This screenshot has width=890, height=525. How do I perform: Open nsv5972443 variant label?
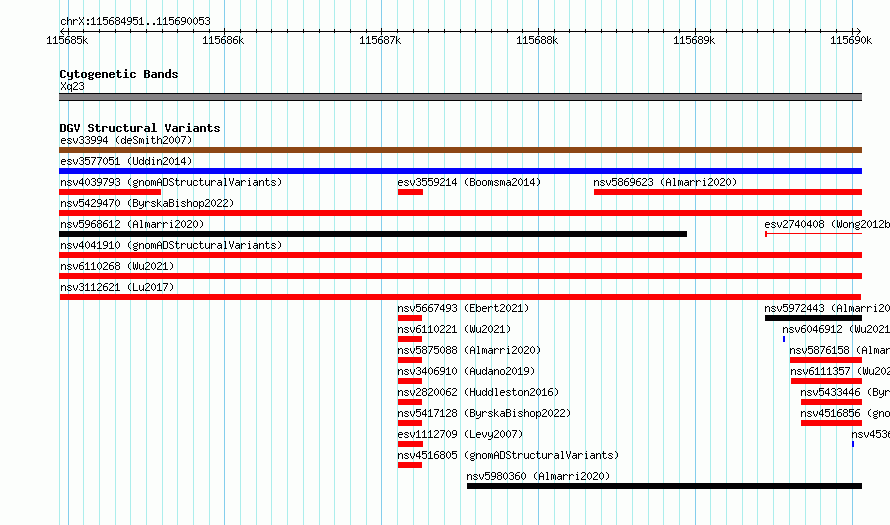click(x=827, y=308)
